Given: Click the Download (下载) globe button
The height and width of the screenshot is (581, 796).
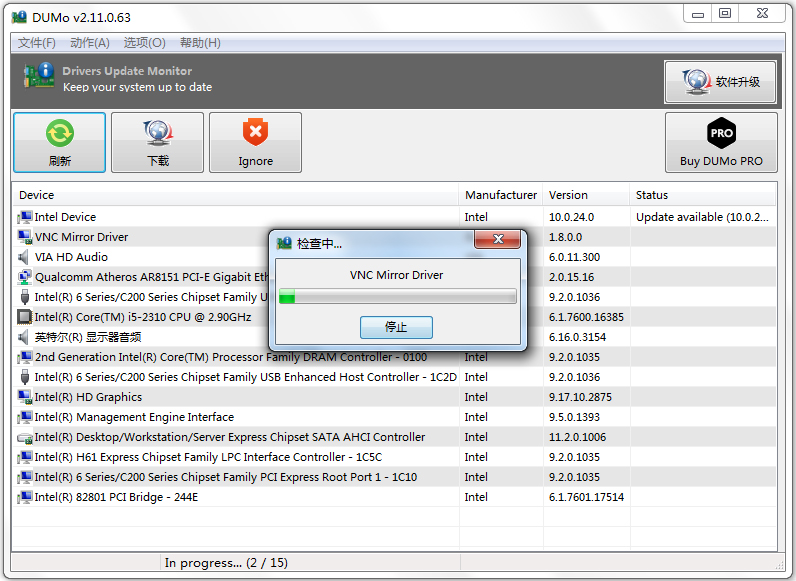Looking at the screenshot, I should point(157,143).
